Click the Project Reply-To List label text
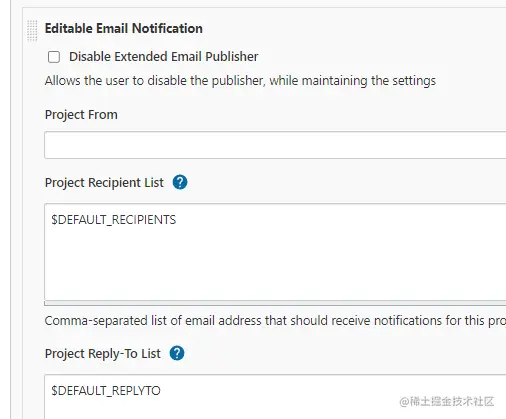Image resolution: width=506 pixels, height=419 pixels. [103, 354]
